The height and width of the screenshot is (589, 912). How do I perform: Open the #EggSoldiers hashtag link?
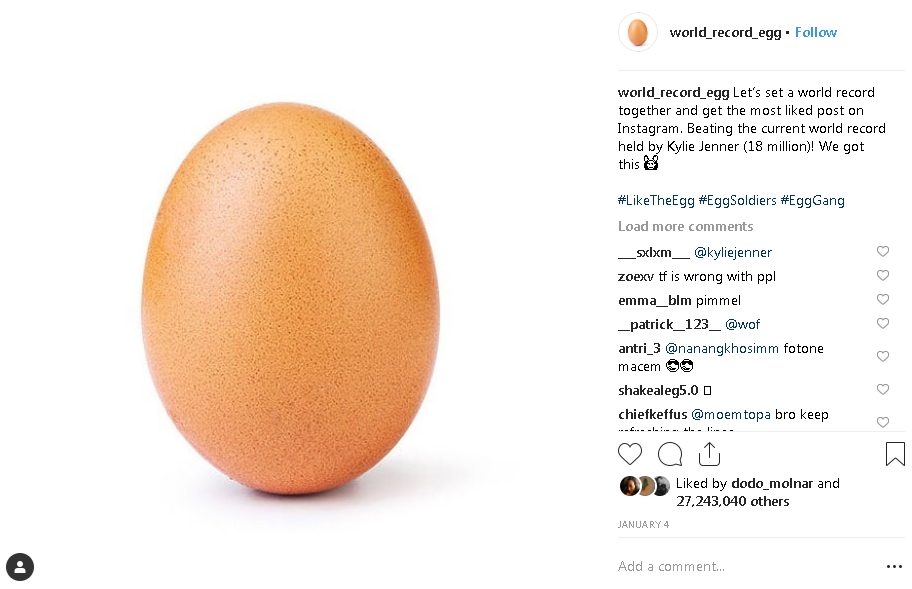[737, 200]
